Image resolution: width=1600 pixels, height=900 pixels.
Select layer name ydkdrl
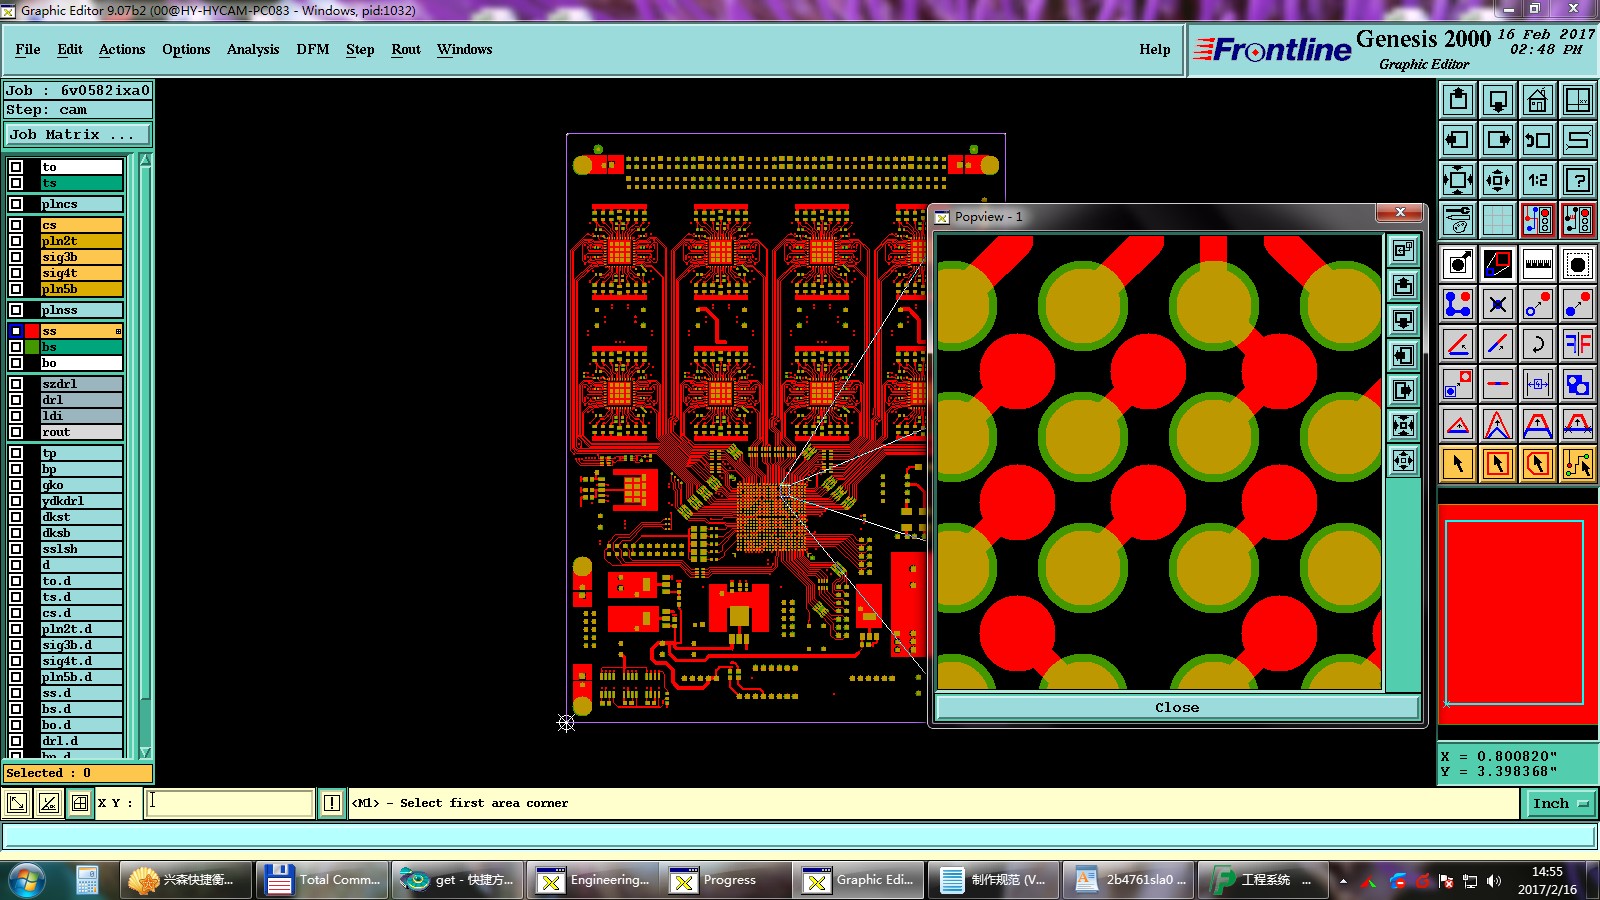point(81,501)
